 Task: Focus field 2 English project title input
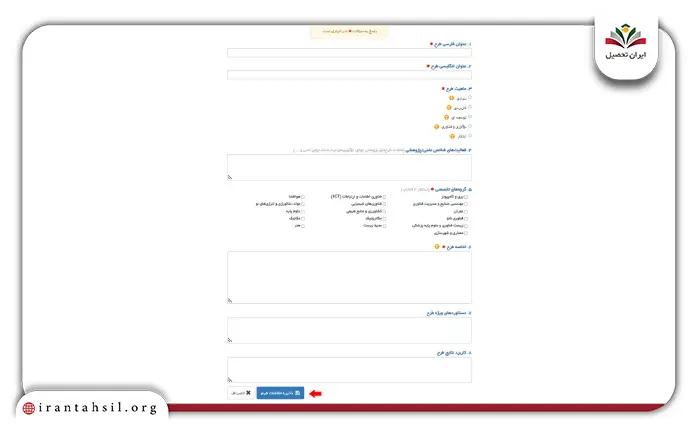coord(349,75)
